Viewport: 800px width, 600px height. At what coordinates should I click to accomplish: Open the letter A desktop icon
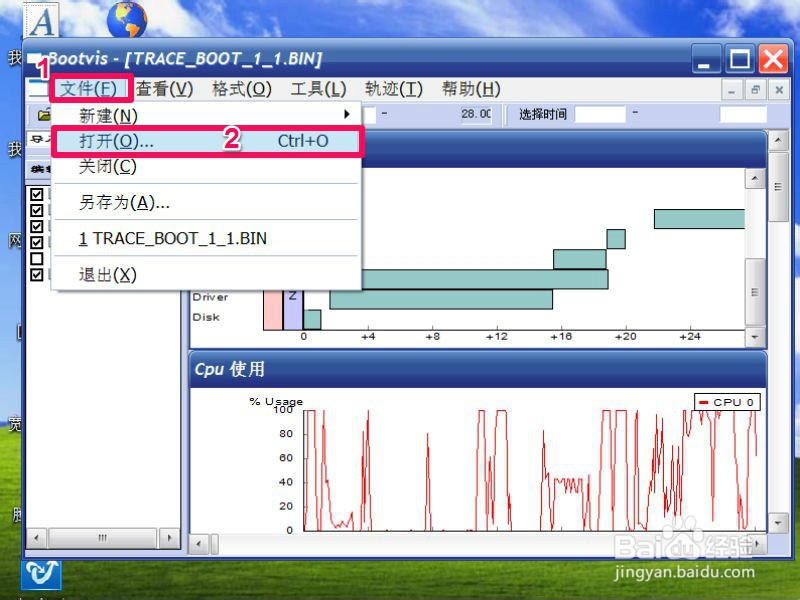click(x=41, y=20)
